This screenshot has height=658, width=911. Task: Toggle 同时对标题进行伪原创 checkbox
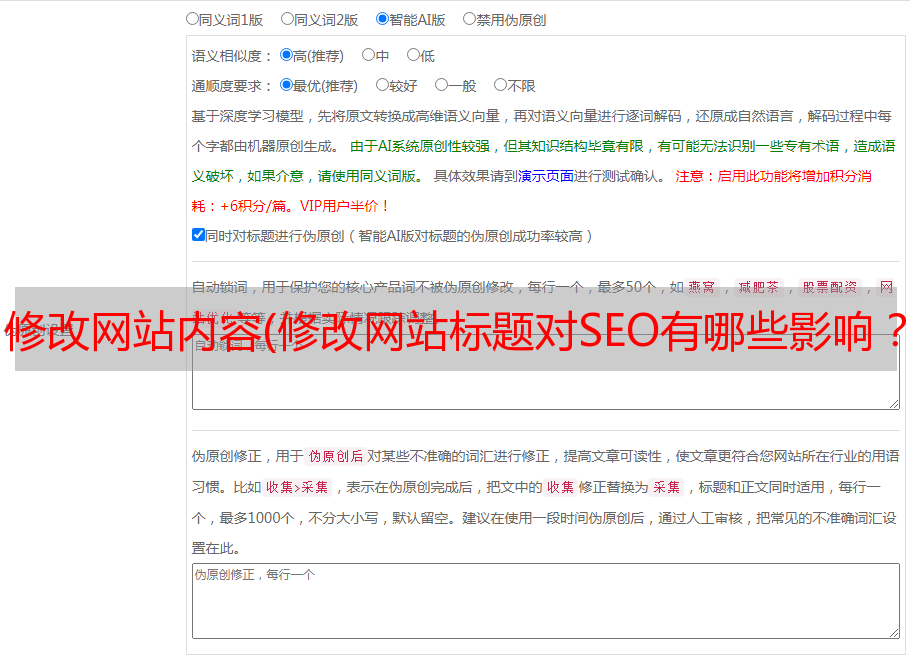[198, 235]
